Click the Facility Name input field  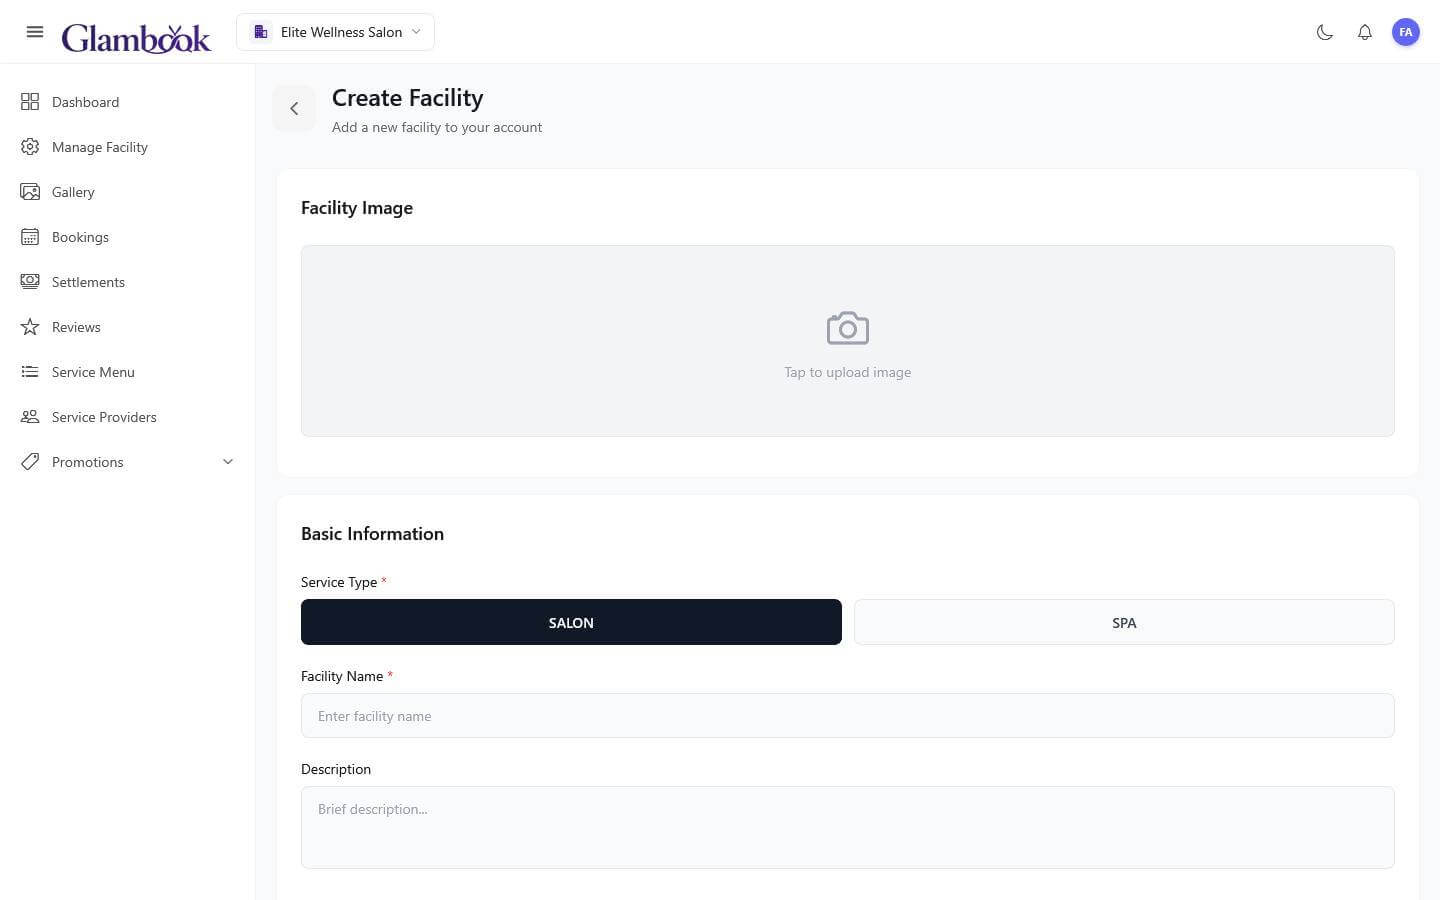(x=847, y=716)
